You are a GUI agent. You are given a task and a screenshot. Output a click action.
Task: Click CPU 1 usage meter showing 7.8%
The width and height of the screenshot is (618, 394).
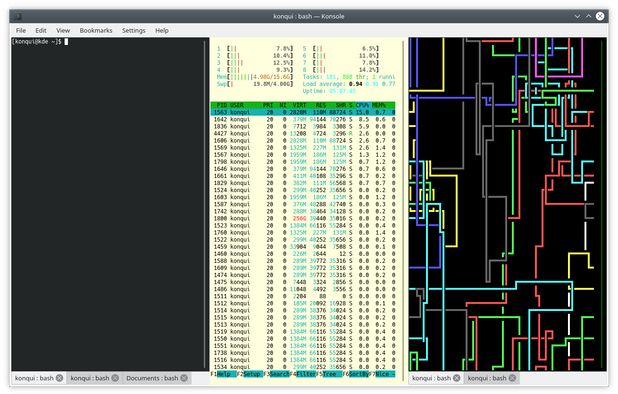coord(255,48)
